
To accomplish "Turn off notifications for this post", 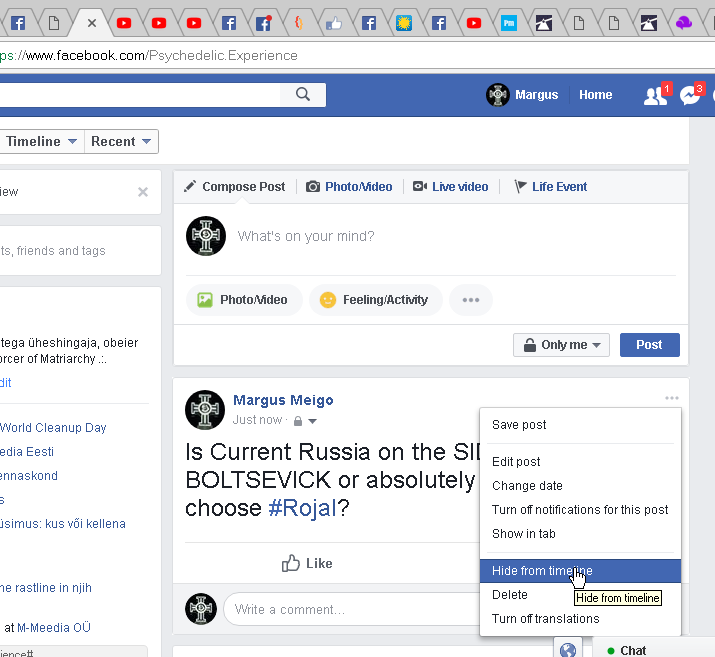I will (x=580, y=509).
